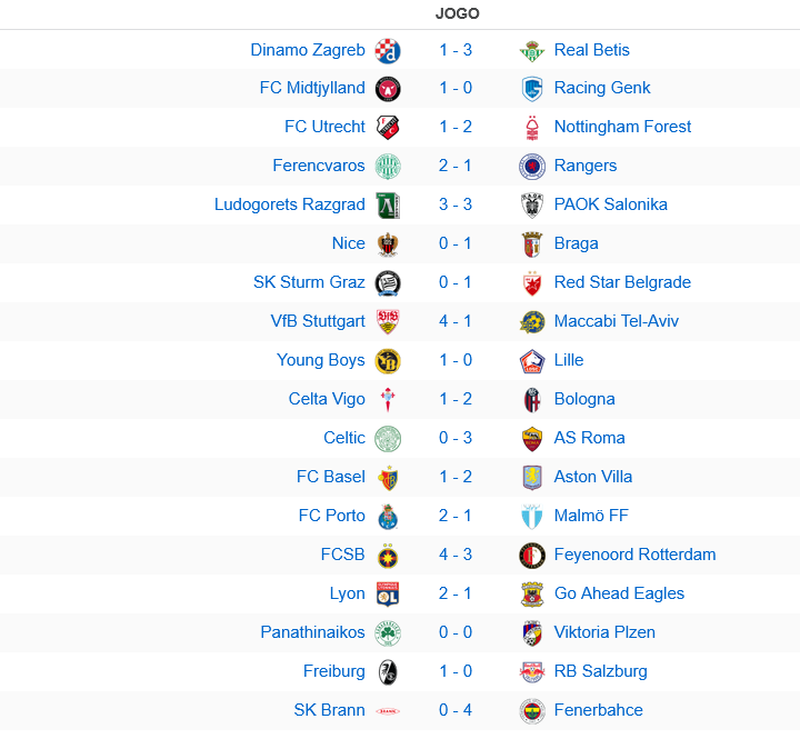Click the Young Boys club crest

(x=387, y=360)
